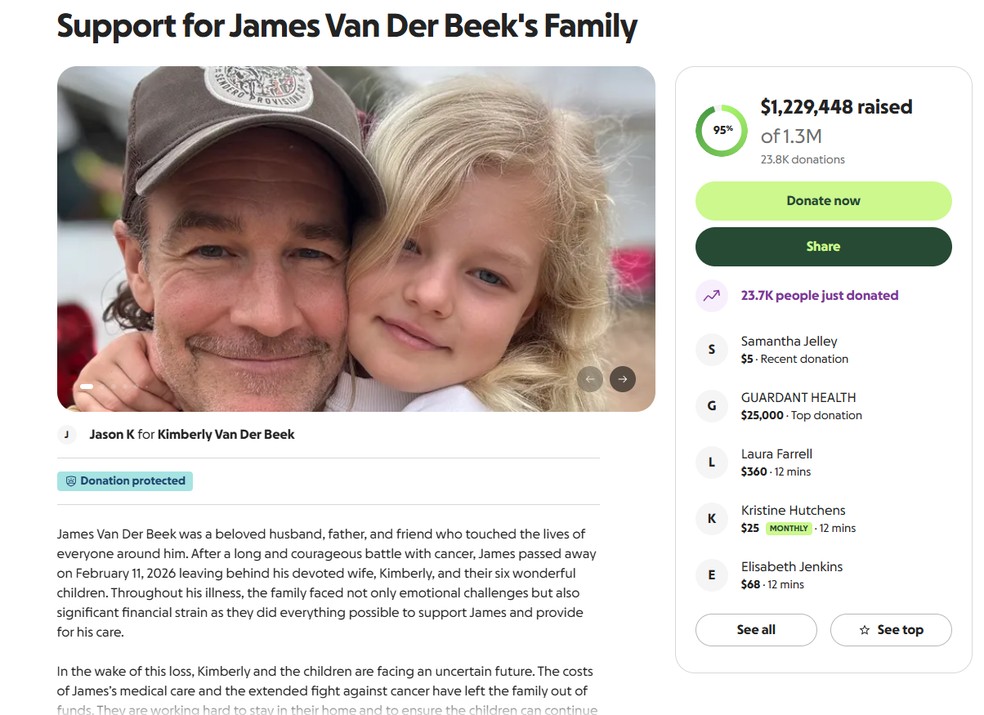
Task: Click the MONTHLY badge on Kristine's donation
Action: click(788, 528)
